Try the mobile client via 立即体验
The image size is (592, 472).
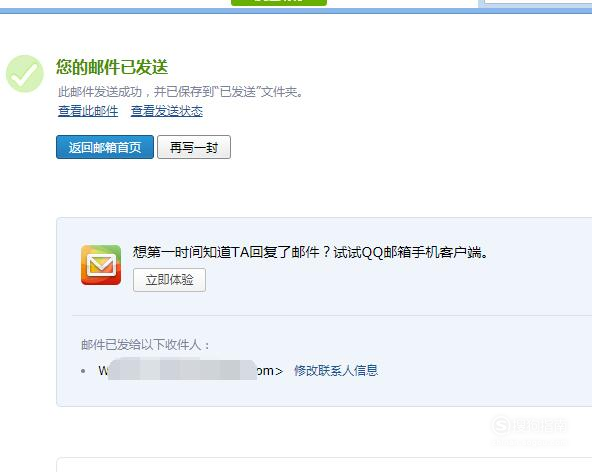coord(169,280)
